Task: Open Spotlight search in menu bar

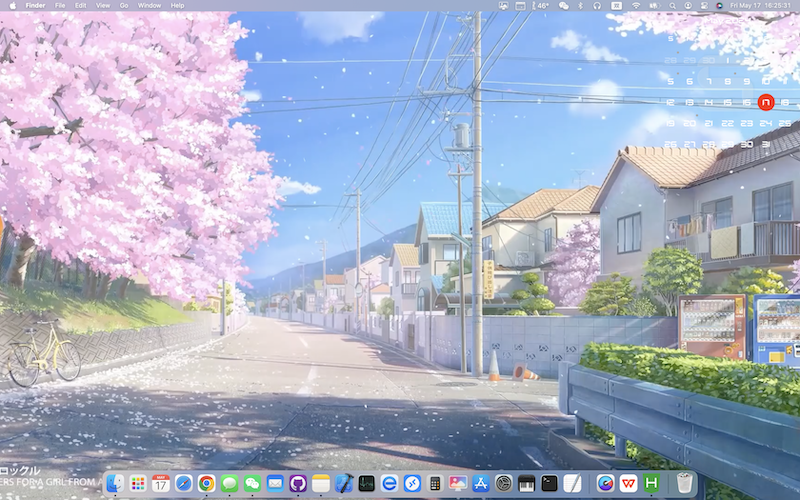Action: click(672, 6)
